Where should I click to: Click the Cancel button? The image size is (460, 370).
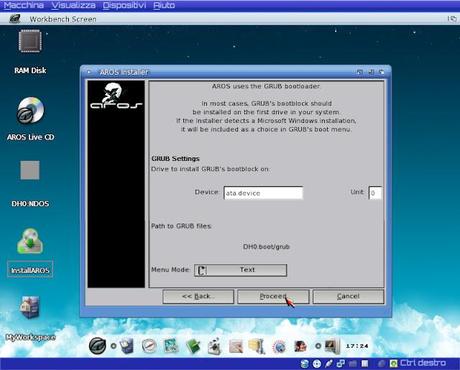pos(348,296)
